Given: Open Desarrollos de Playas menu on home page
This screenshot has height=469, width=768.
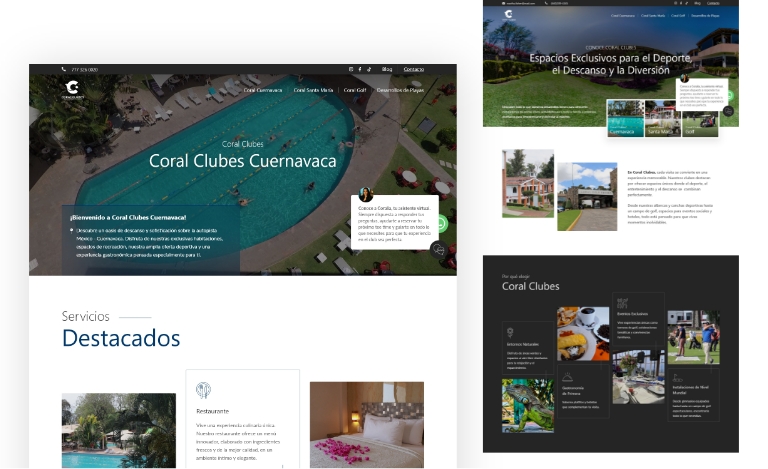Looking at the screenshot, I should pyautogui.click(x=705, y=16).
